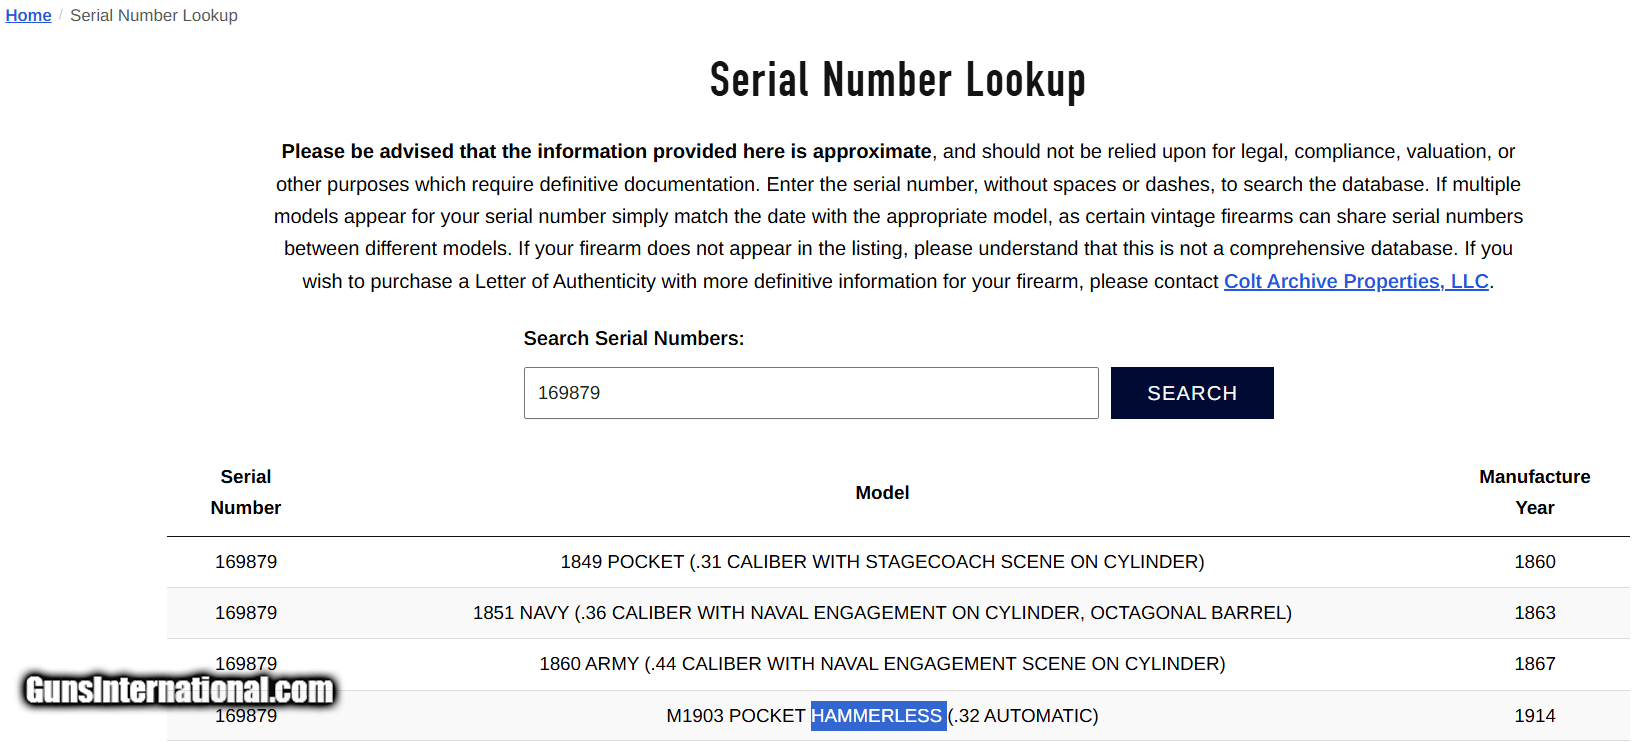
Task: Open the Colt Archive Properties, LLC link
Action: coord(1355,282)
